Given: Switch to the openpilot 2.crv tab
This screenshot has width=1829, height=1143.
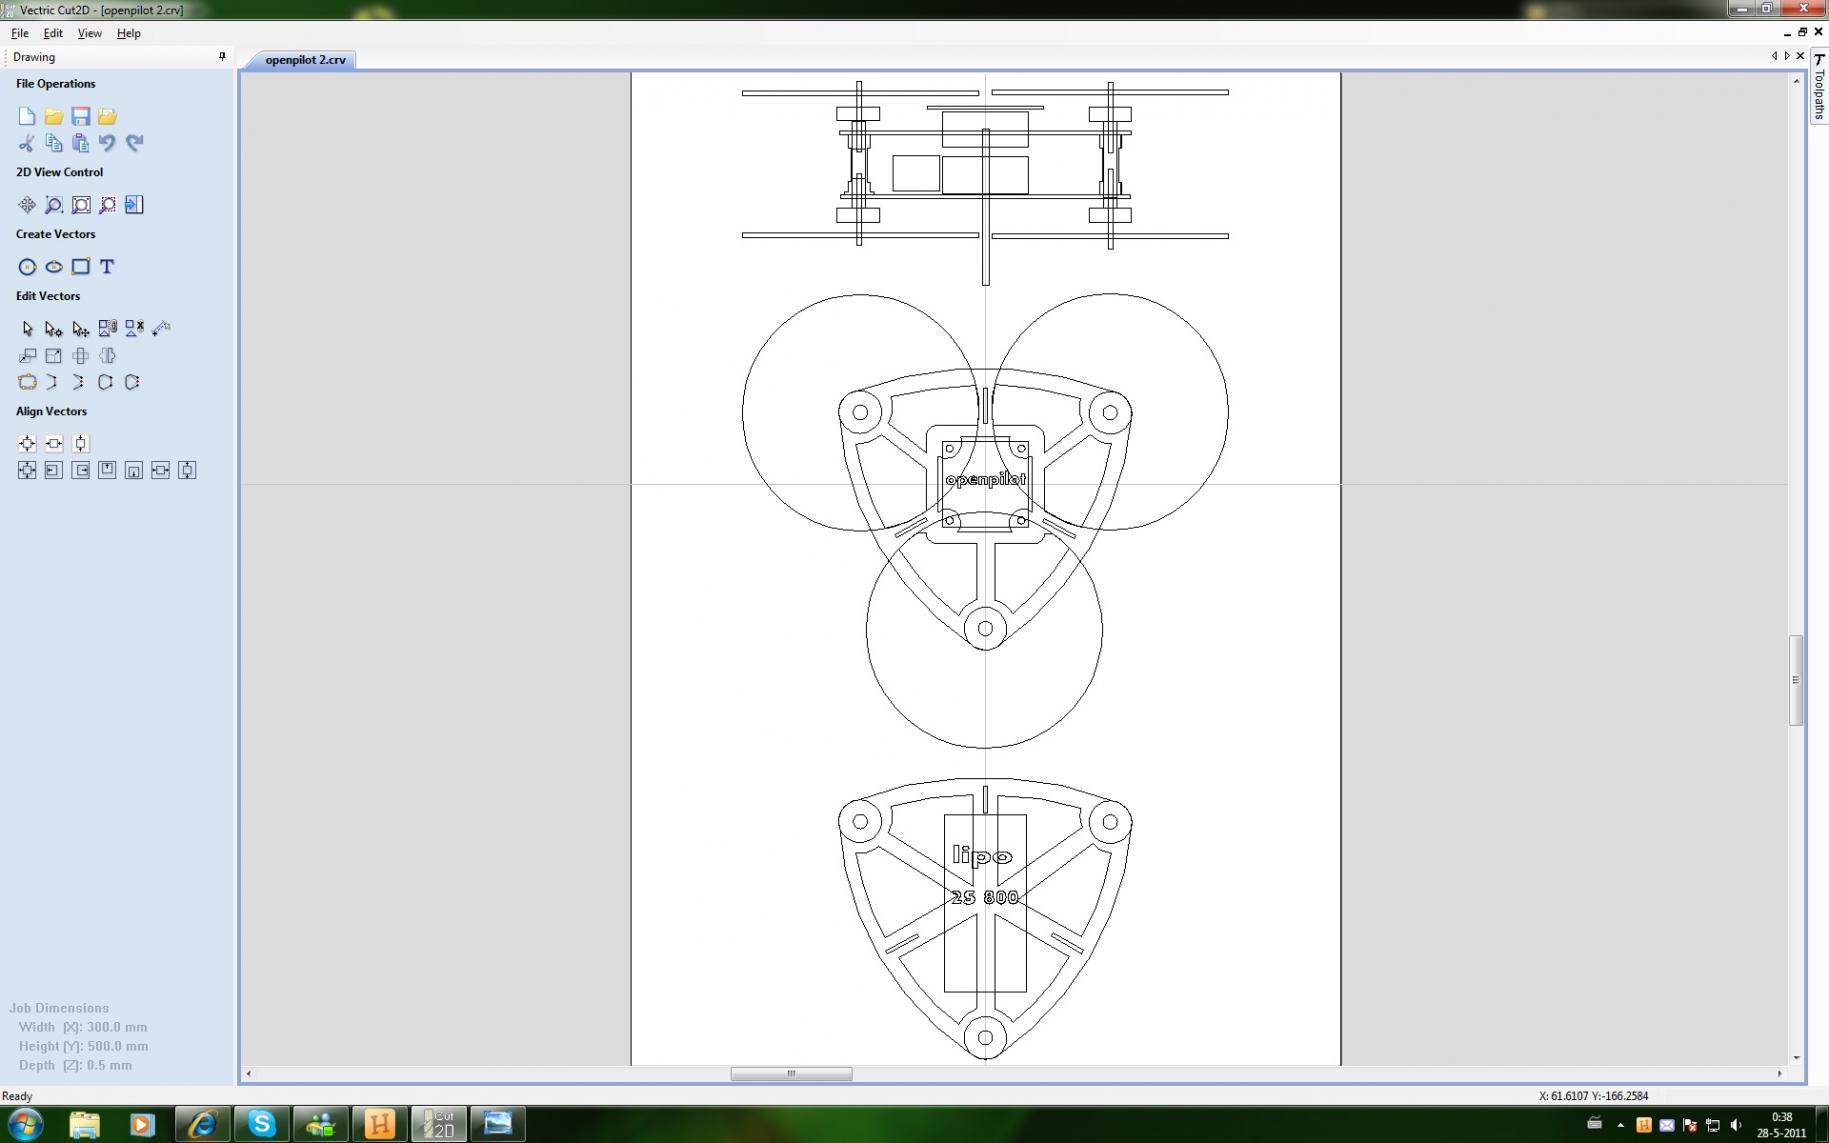Looking at the screenshot, I should (x=305, y=60).
